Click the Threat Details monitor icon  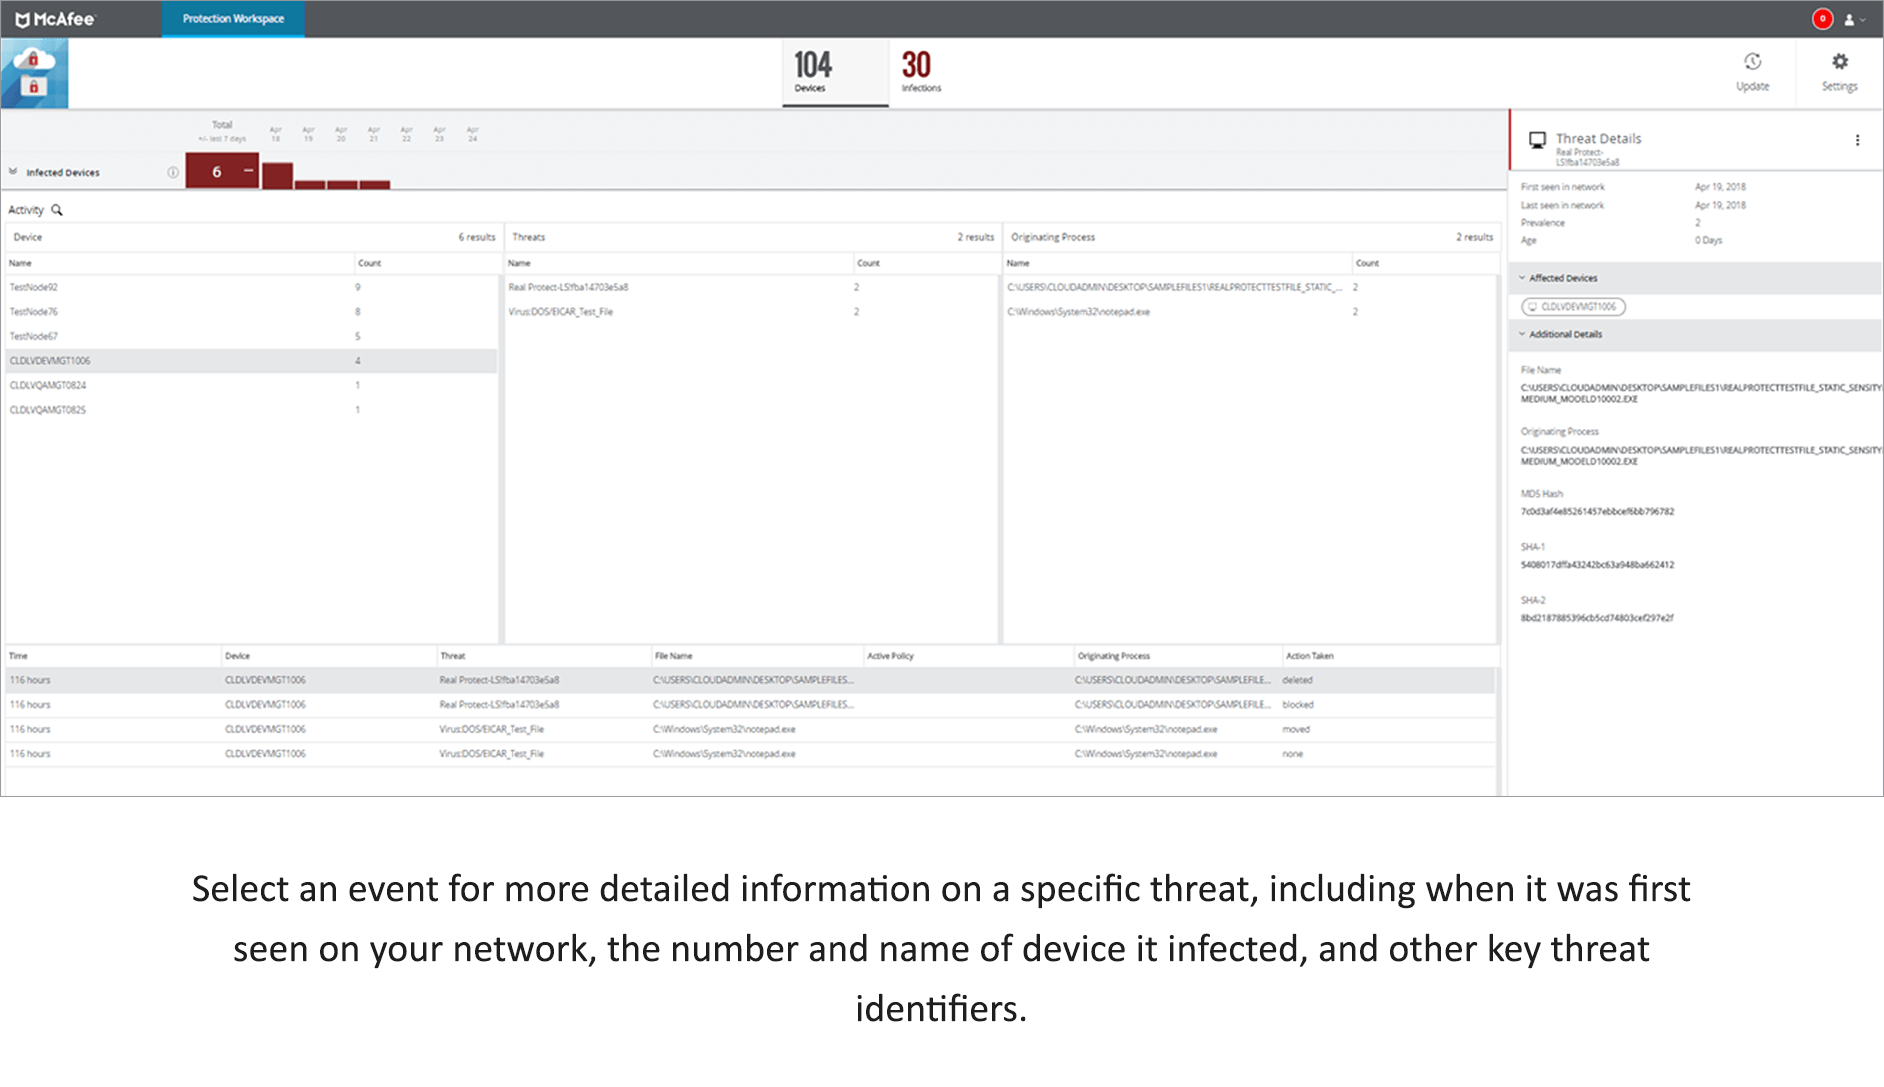pos(1537,140)
